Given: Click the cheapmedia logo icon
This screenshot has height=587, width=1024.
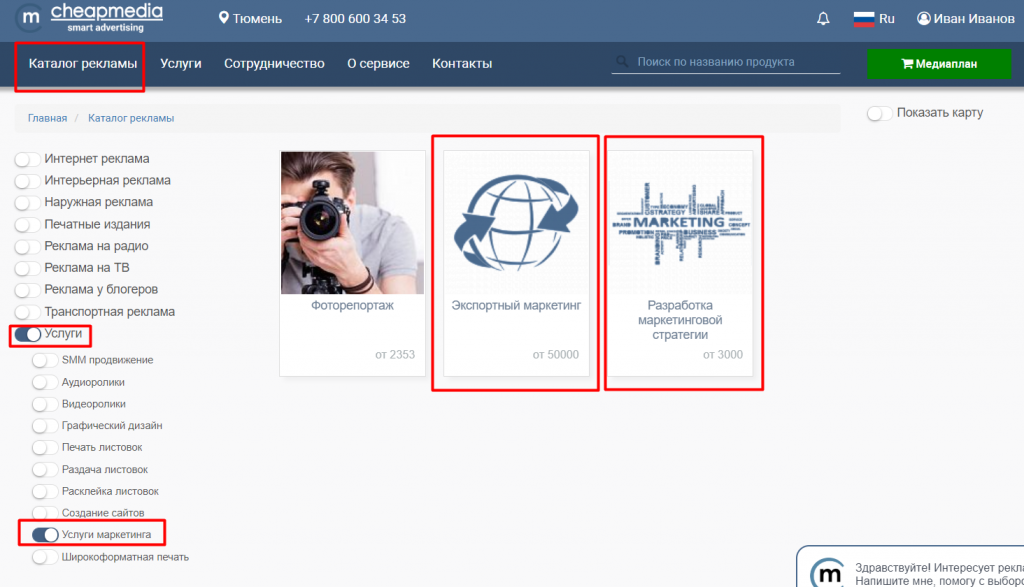Looking at the screenshot, I should pyautogui.click(x=31, y=17).
